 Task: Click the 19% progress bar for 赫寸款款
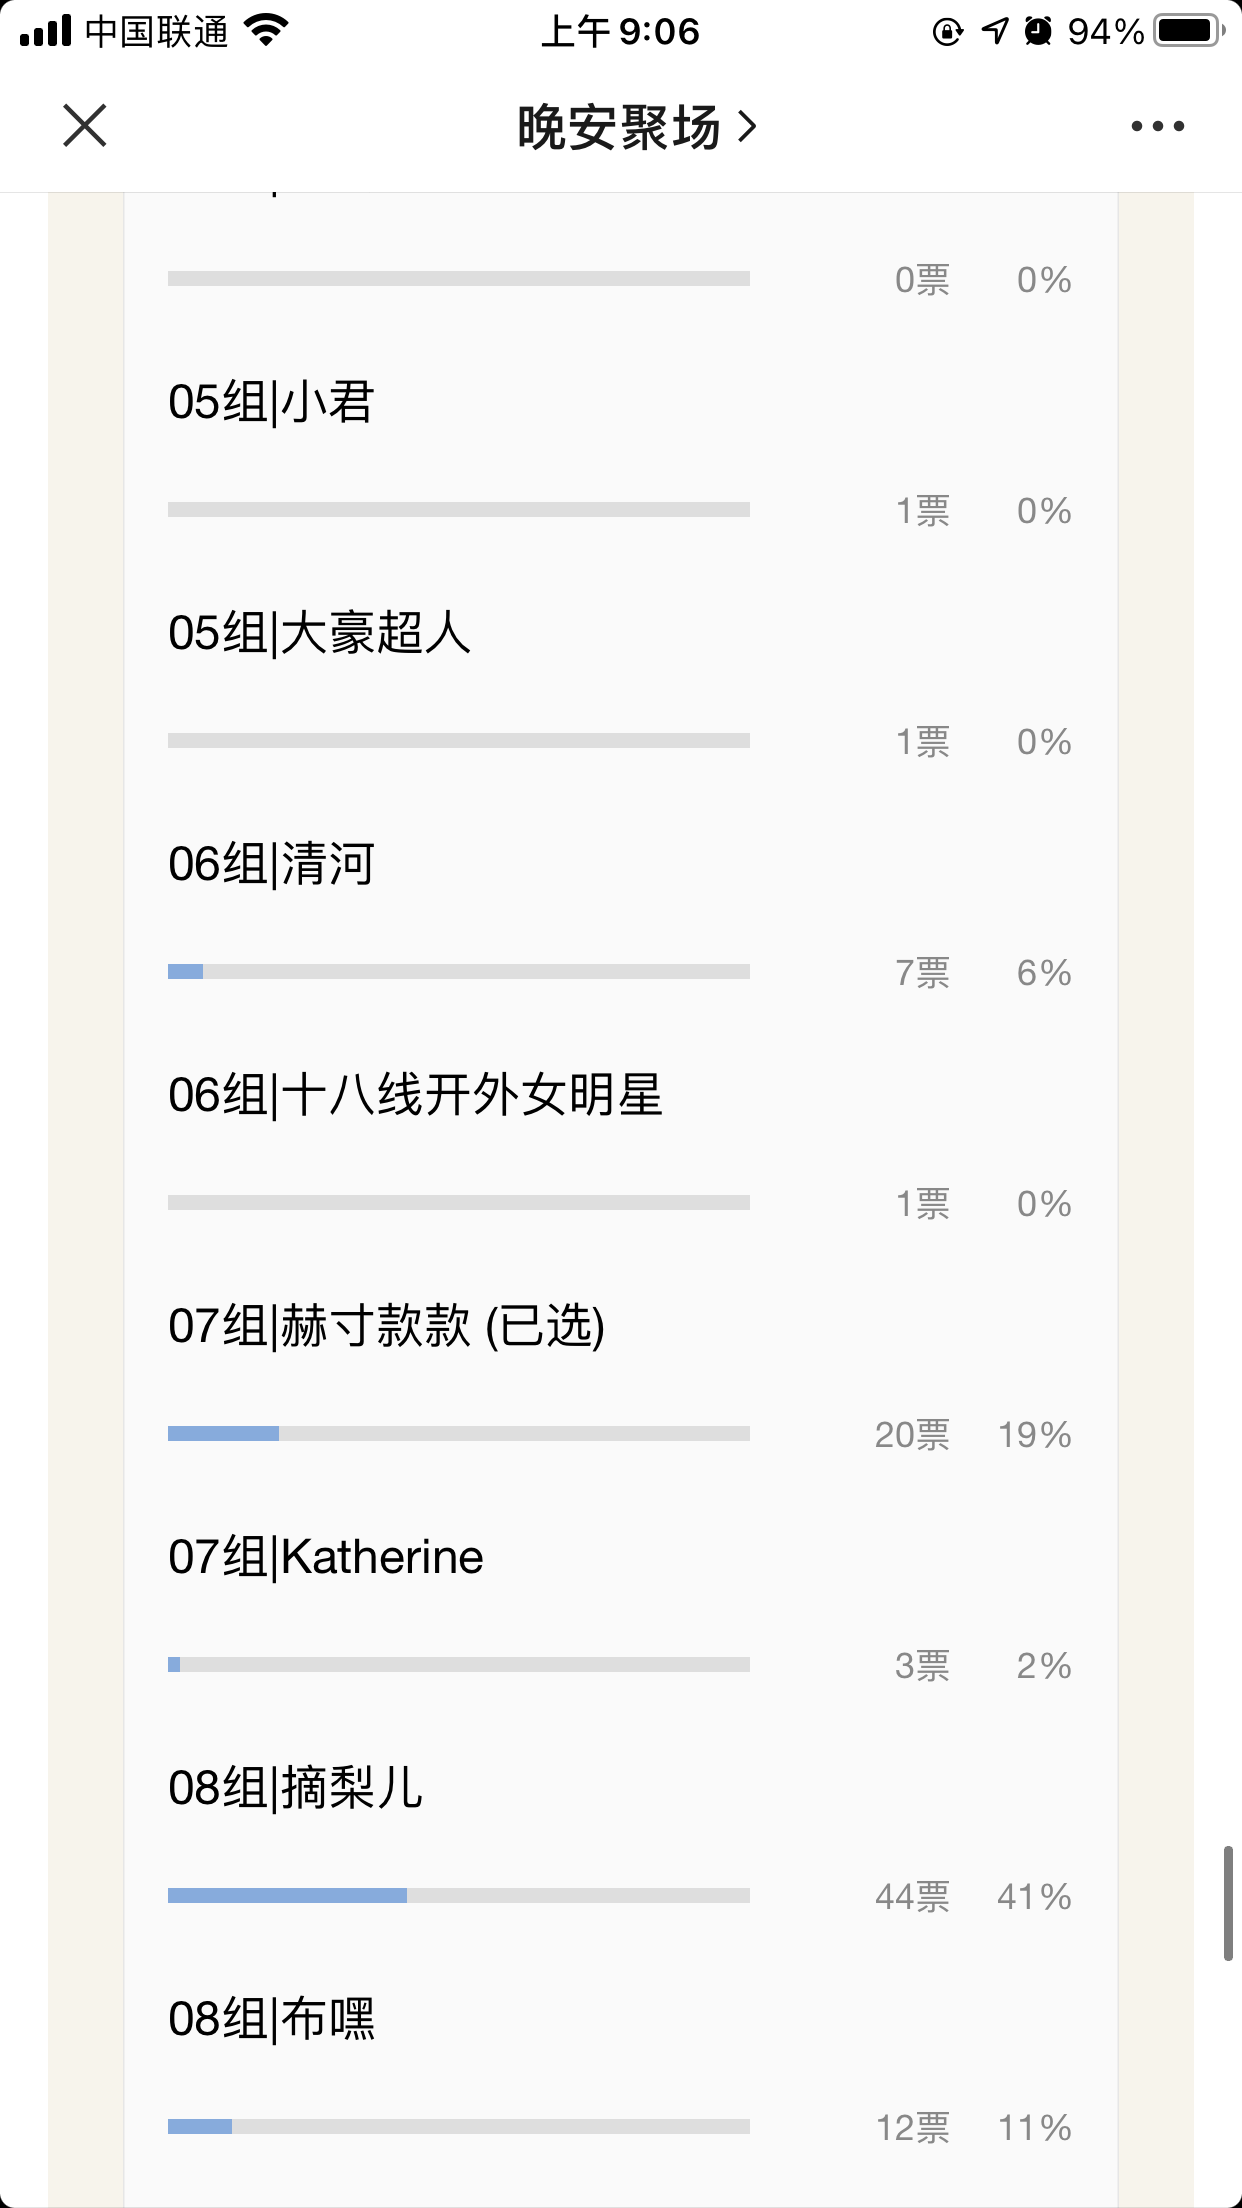pos(459,1433)
